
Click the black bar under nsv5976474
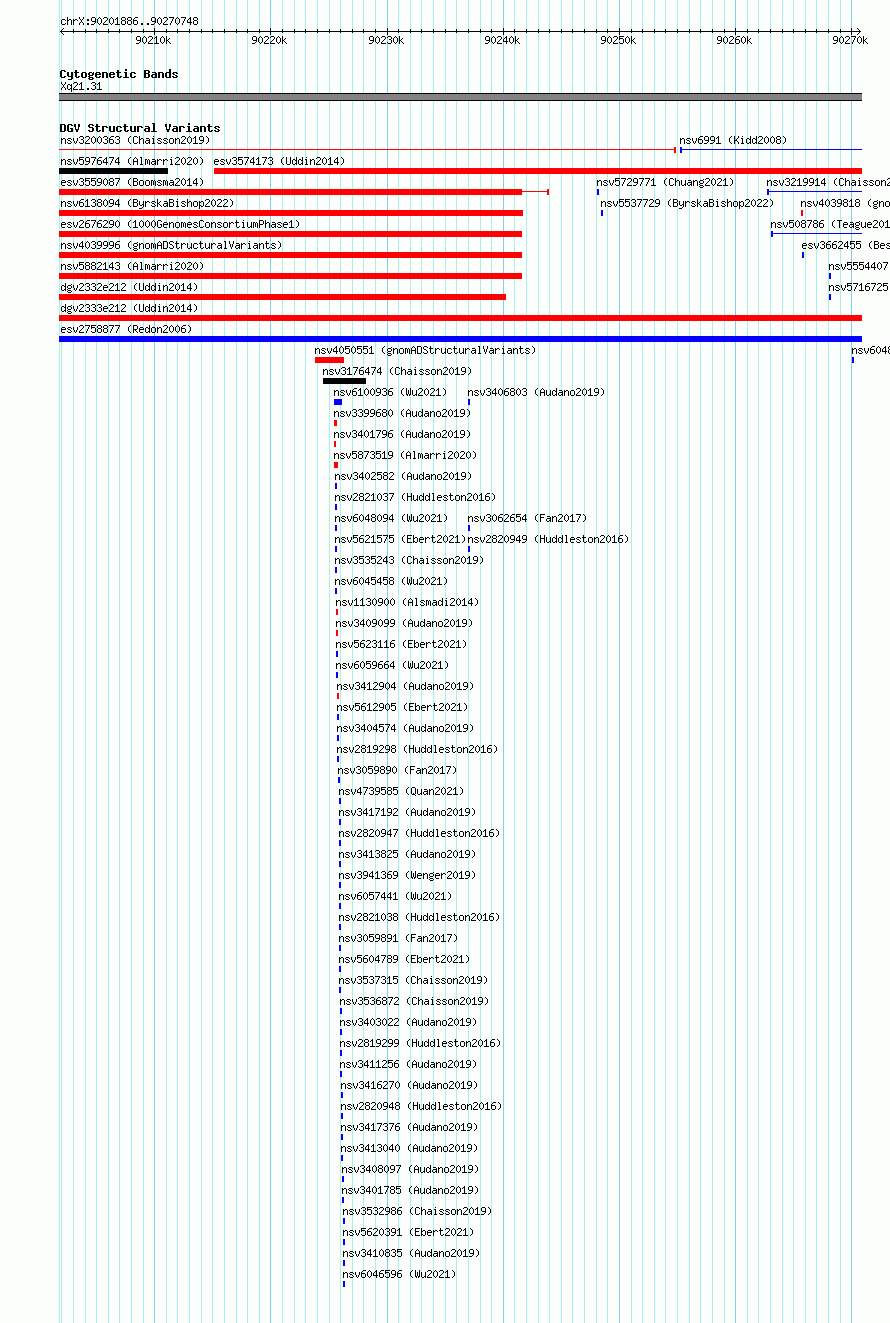coord(113,171)
